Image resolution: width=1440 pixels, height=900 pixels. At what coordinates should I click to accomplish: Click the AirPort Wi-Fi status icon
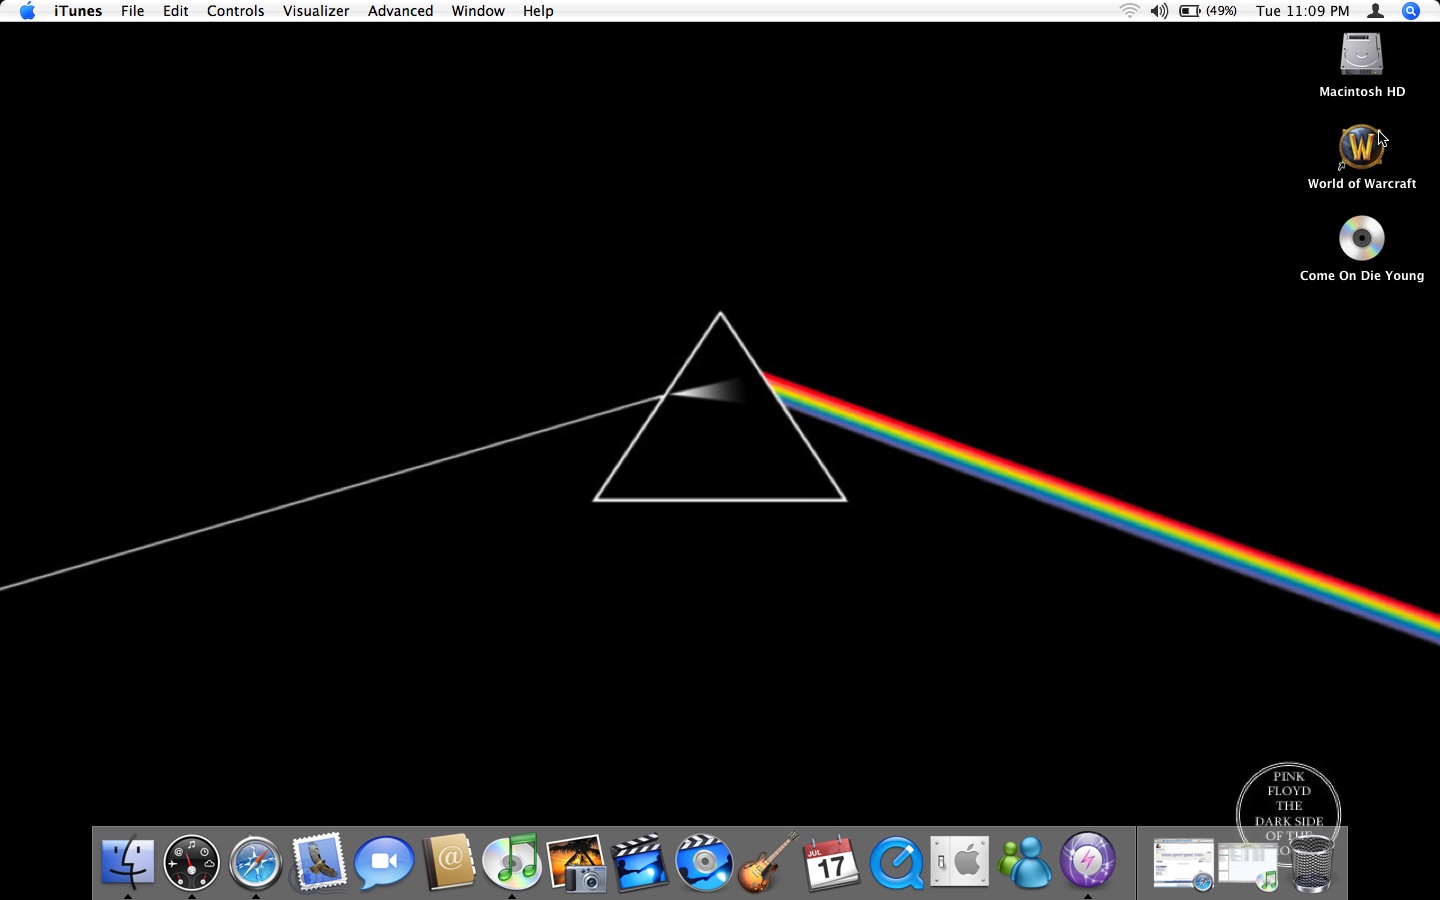tap(1130, 11)
